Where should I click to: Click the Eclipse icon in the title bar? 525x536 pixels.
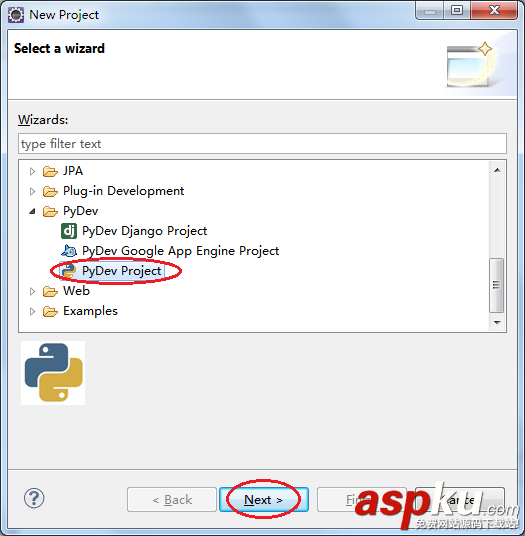(16, 15)
